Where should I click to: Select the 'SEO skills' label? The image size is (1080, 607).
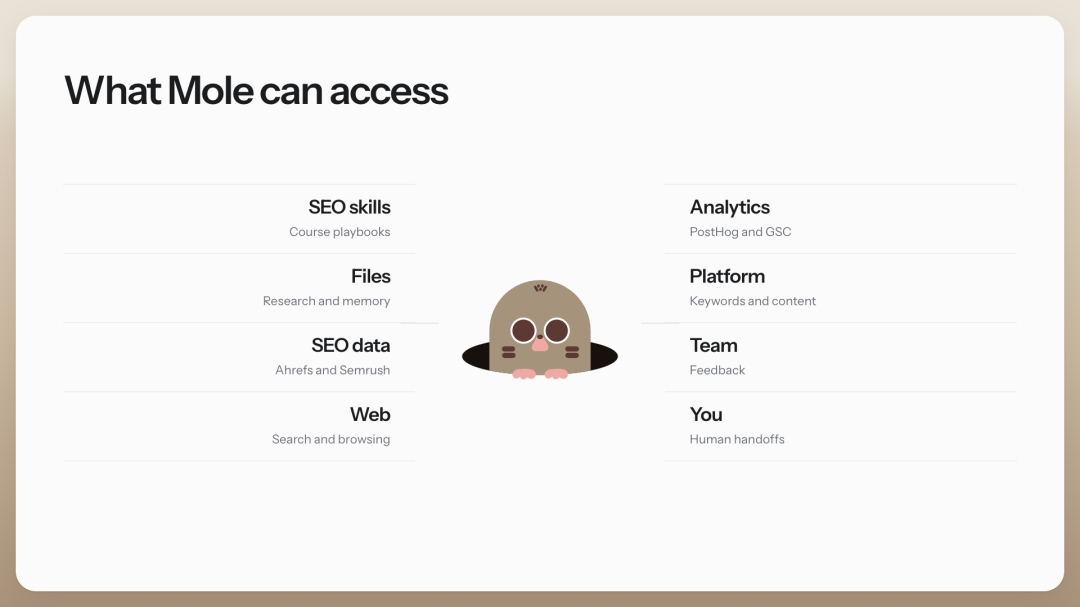(349, 207)
